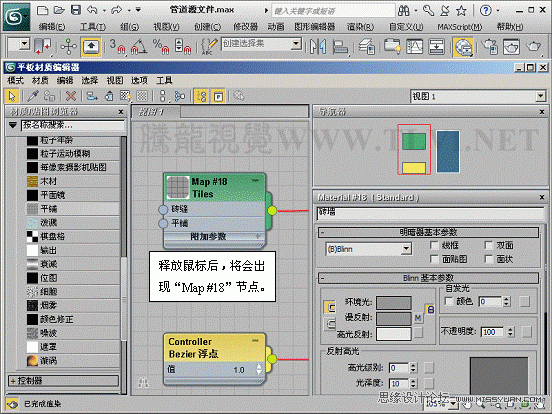552x414 pixels.
Task: Click the Open file folder icon
Action: [59, 10]
